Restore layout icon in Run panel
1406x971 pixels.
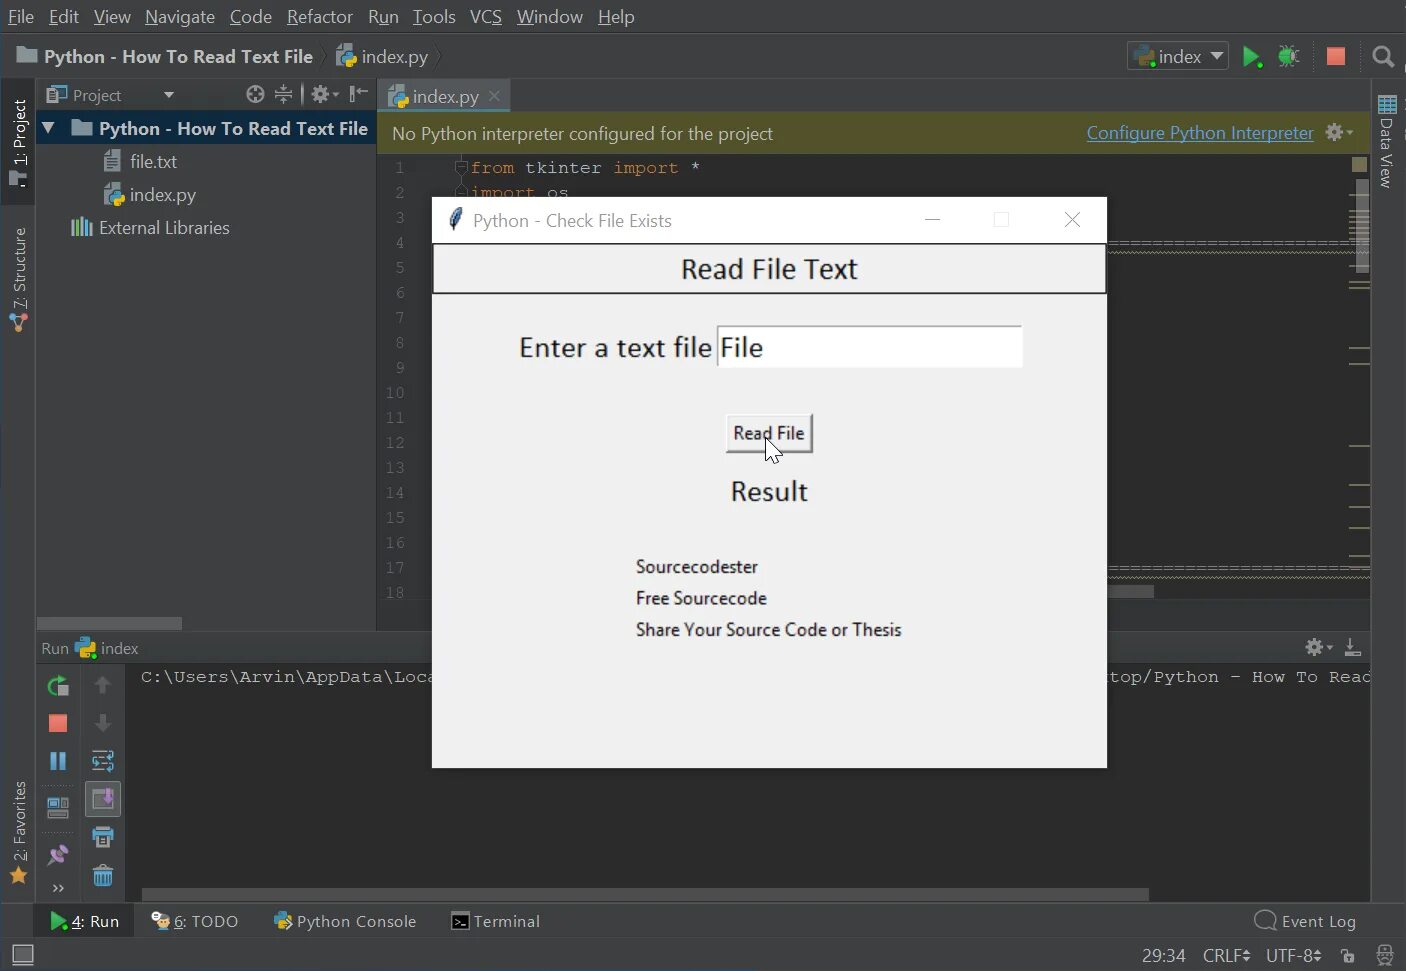coord(58,806)
